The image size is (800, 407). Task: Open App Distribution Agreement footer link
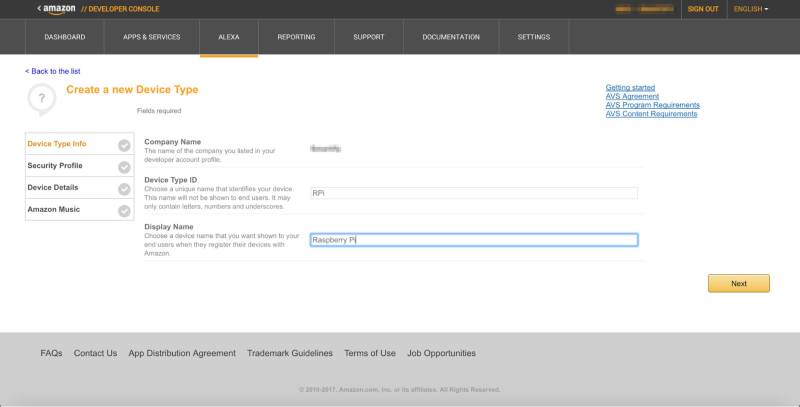click(x=182, y=353)
